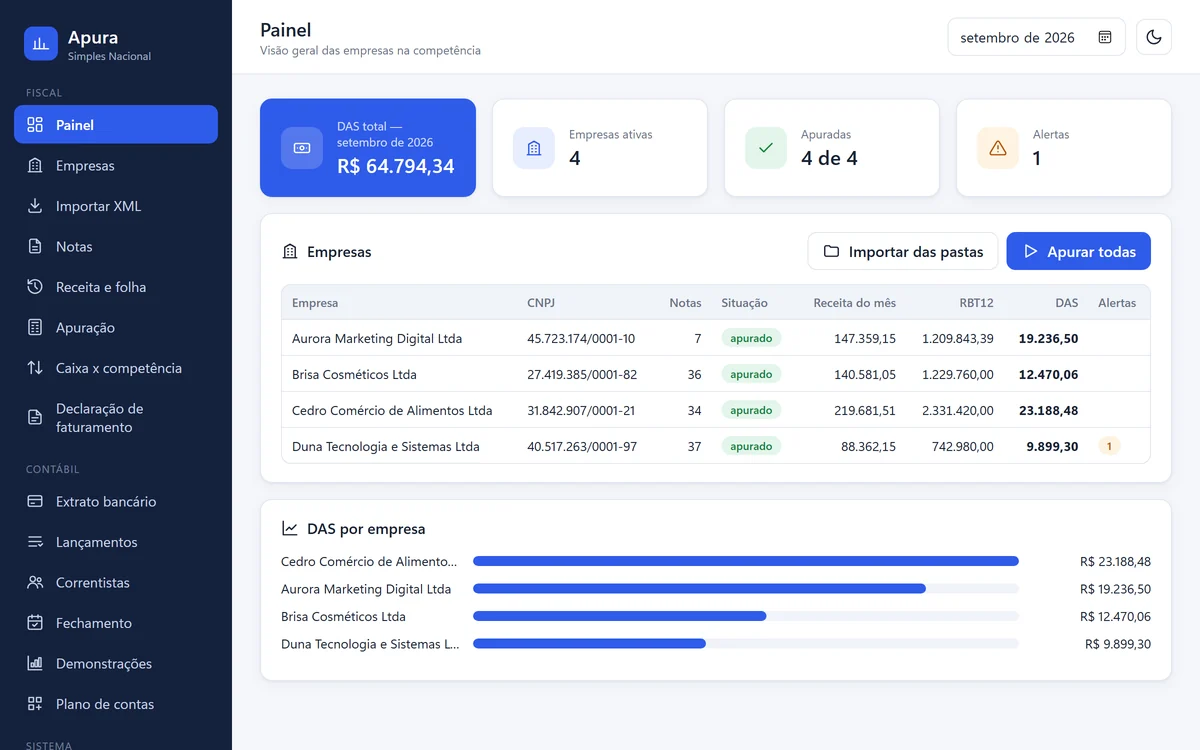The height and width of the screenshot is (750, 1200).
Task: Click the line chart icon beside DAS por empresa
Action: tap(290, 529)
